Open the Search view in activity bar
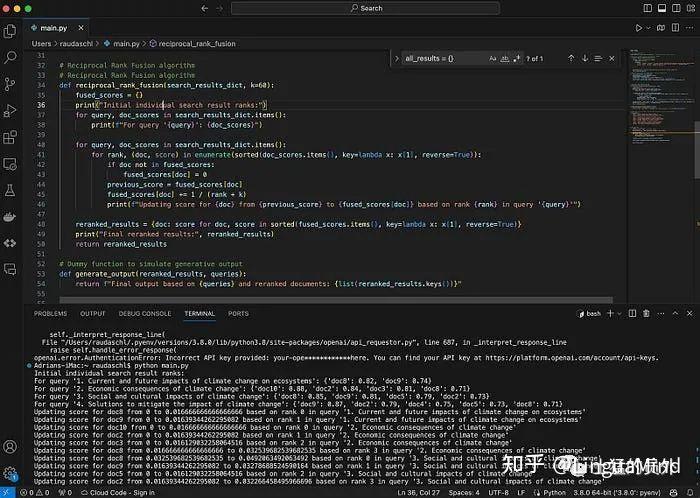The image size is (700, 498). 10,57
